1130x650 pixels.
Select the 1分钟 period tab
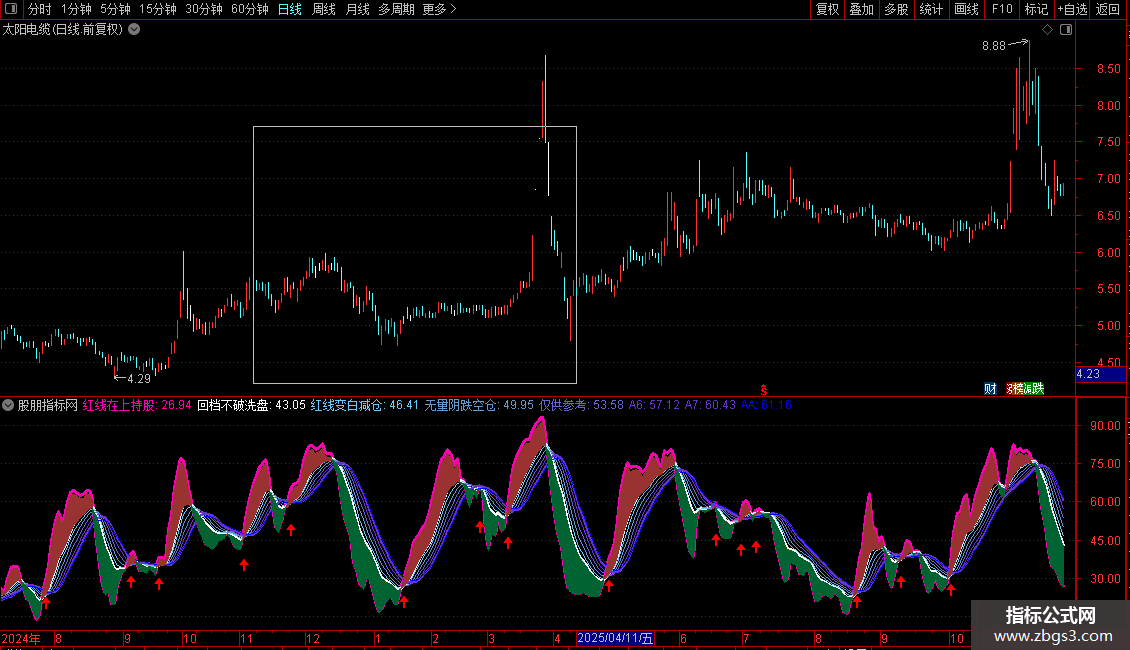pos(76,9)
